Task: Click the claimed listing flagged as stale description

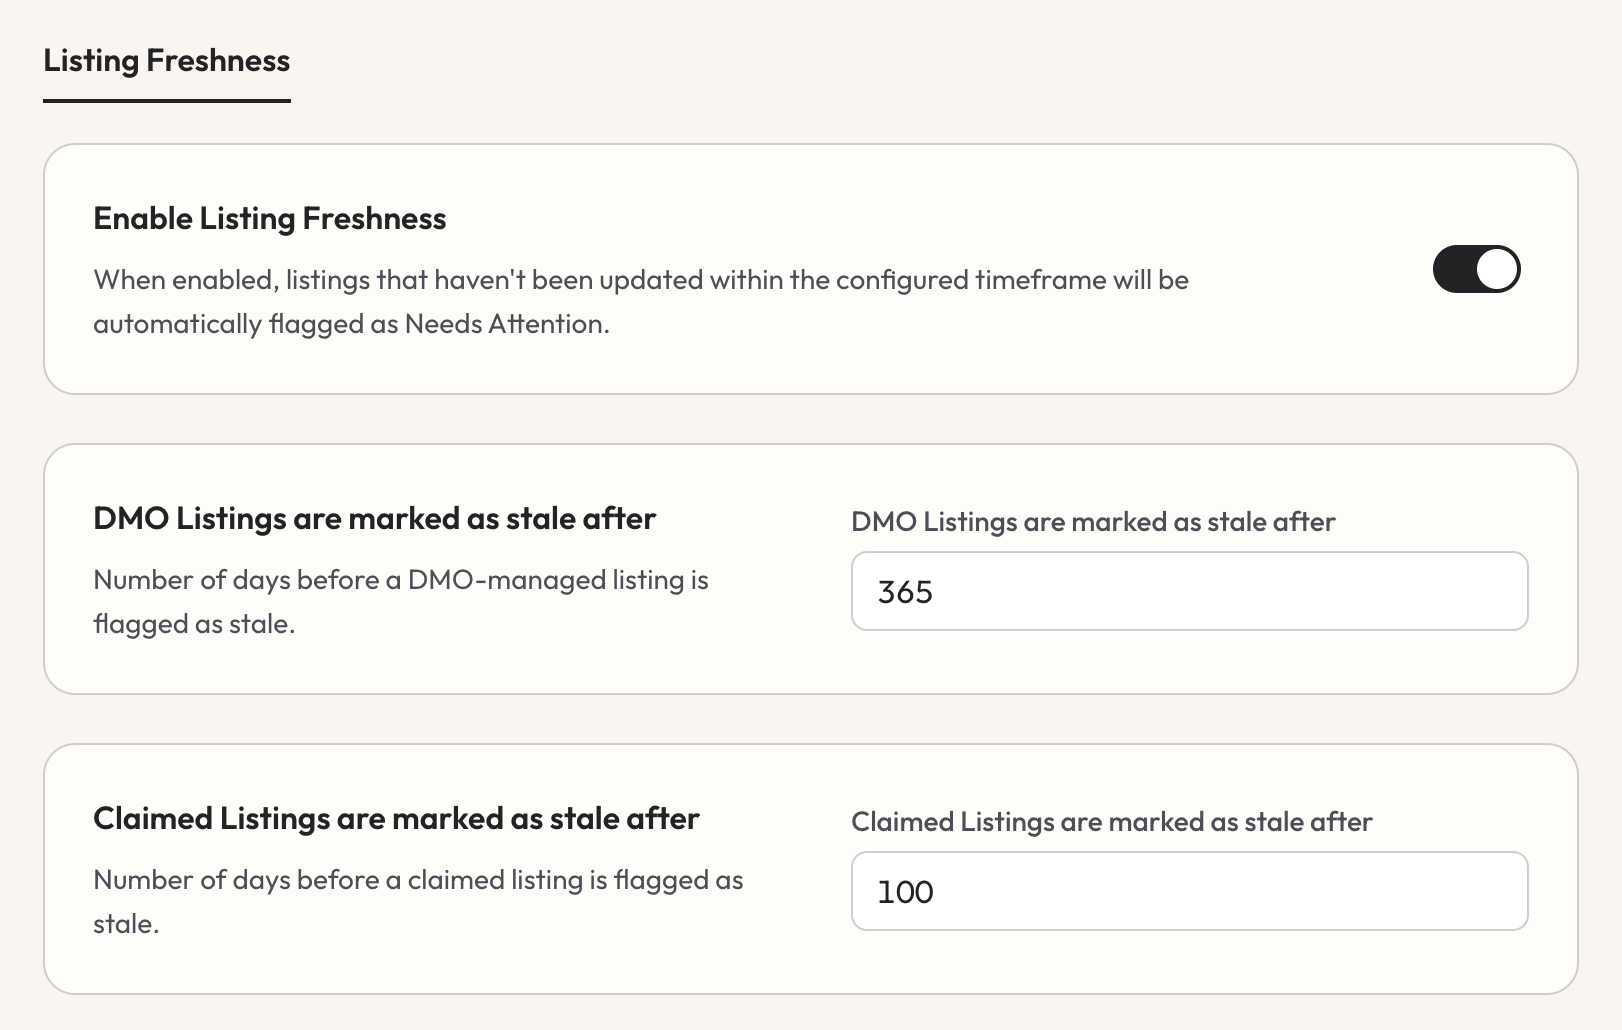Action: [x=418, y=902]
